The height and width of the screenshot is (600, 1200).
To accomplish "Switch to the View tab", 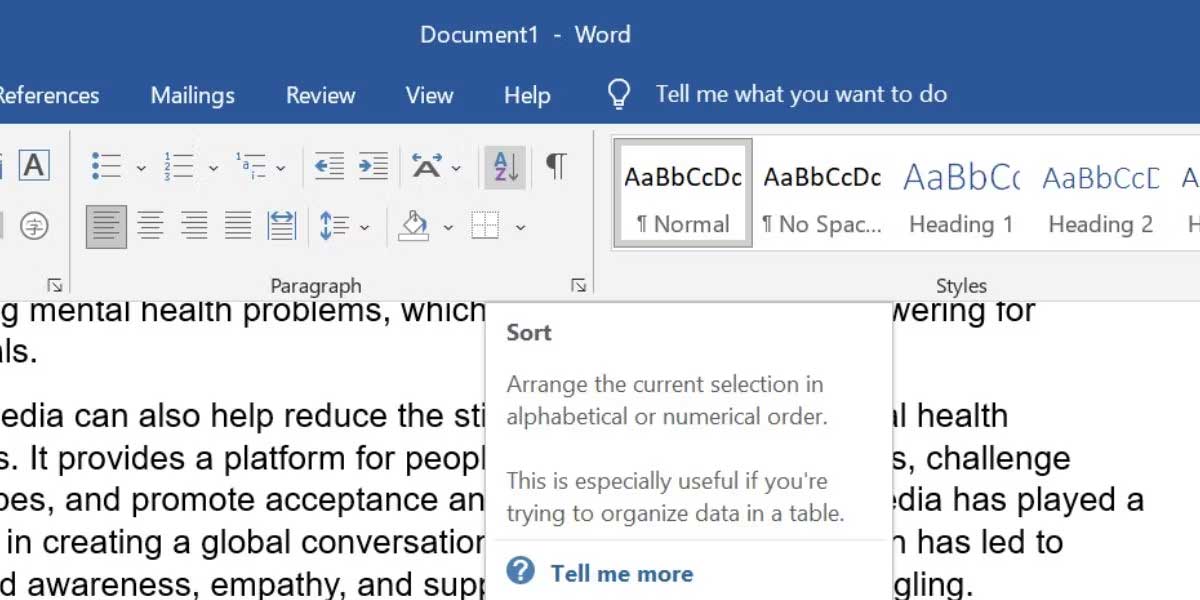I will [429, 96].
